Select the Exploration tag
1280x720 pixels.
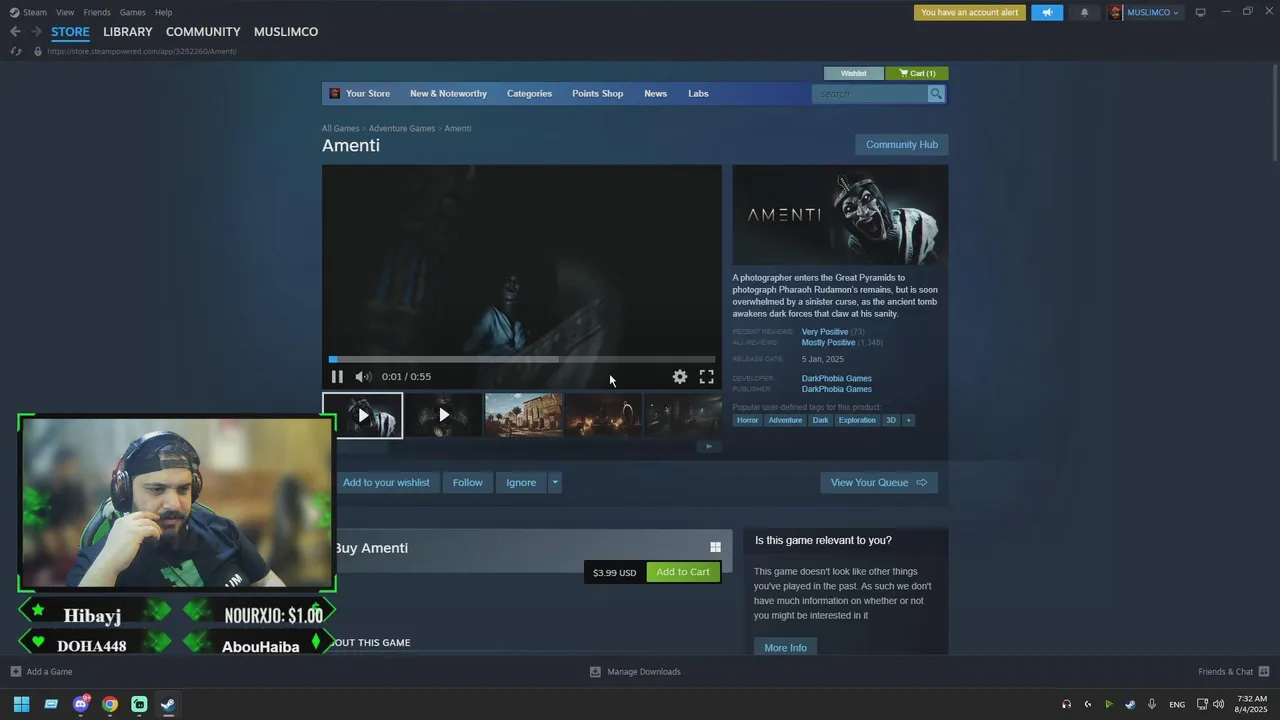857,420
